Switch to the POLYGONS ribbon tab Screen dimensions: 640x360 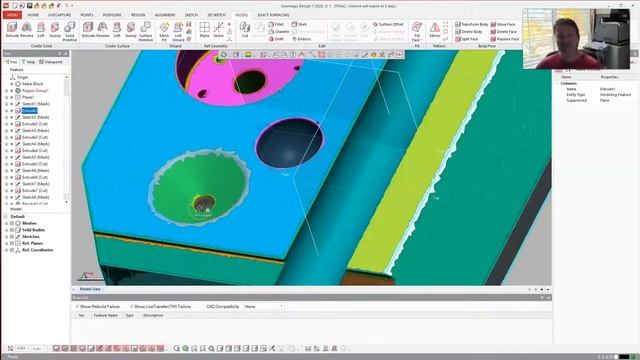tap(112, 15)
